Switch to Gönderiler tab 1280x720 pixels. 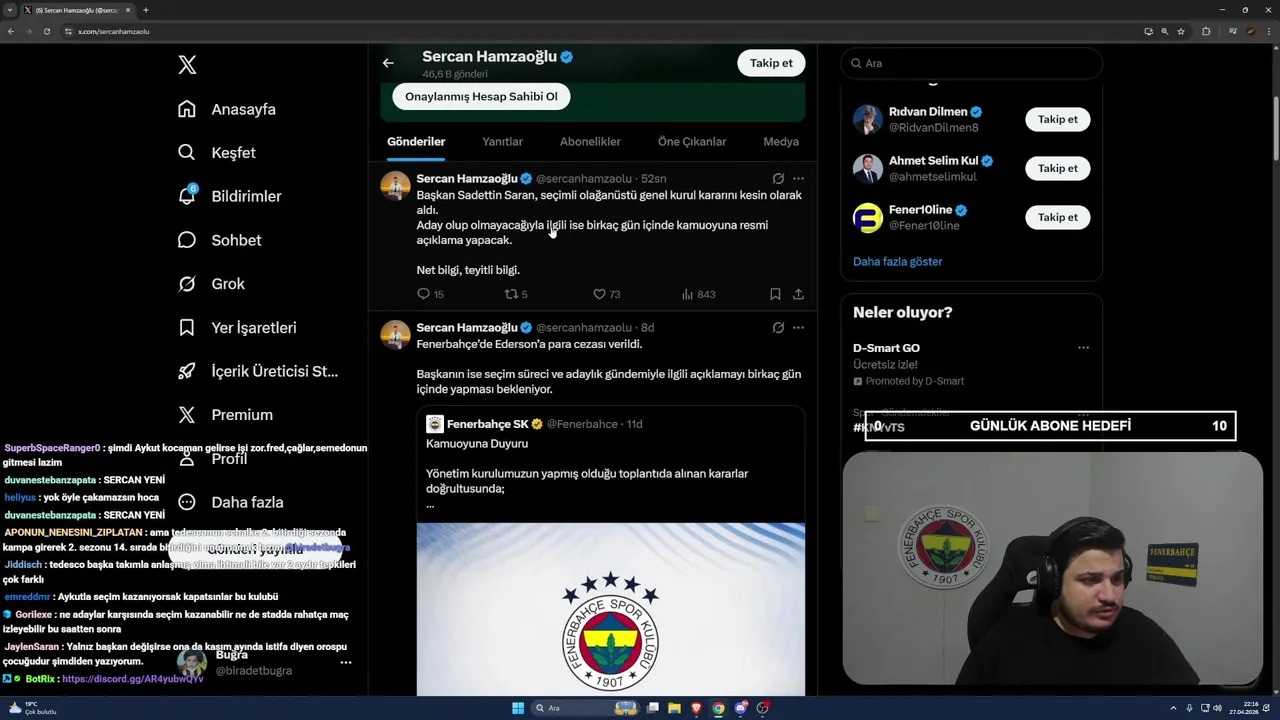[416, 142]
